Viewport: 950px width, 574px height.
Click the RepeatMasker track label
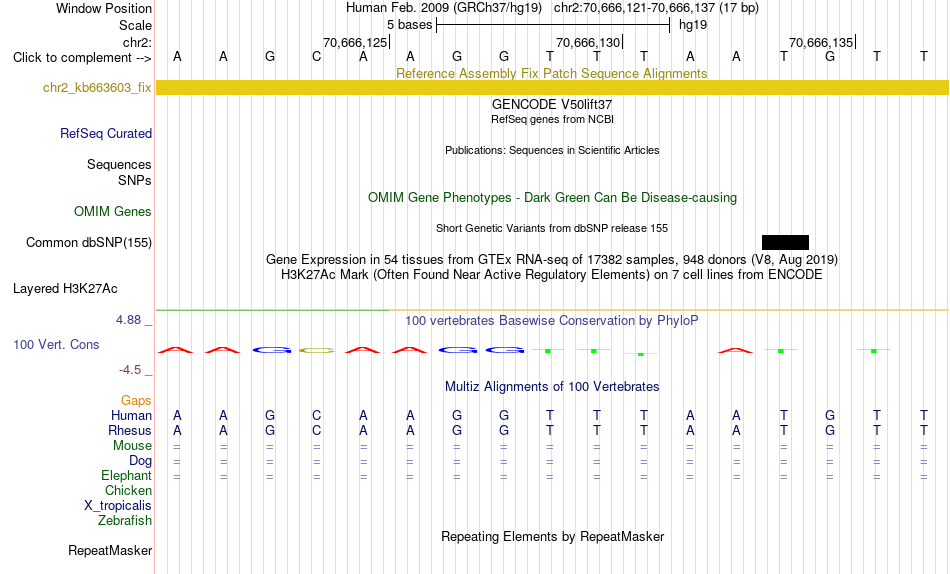point(110,550)
